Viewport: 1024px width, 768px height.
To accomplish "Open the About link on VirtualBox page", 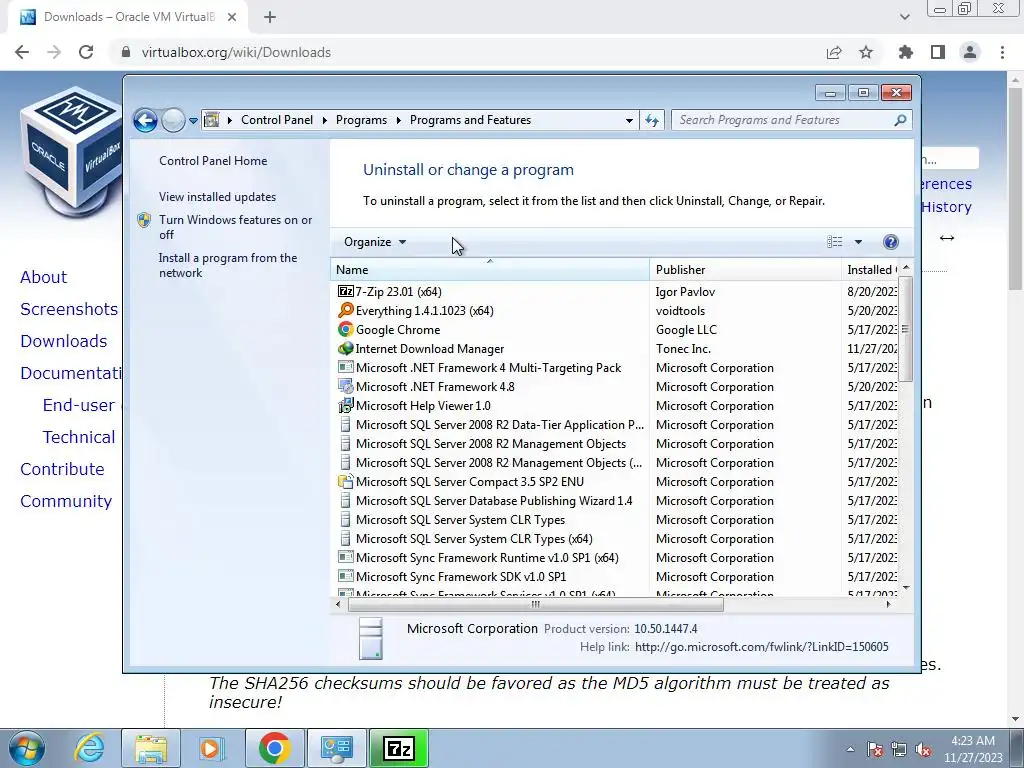I will [44, 277].
